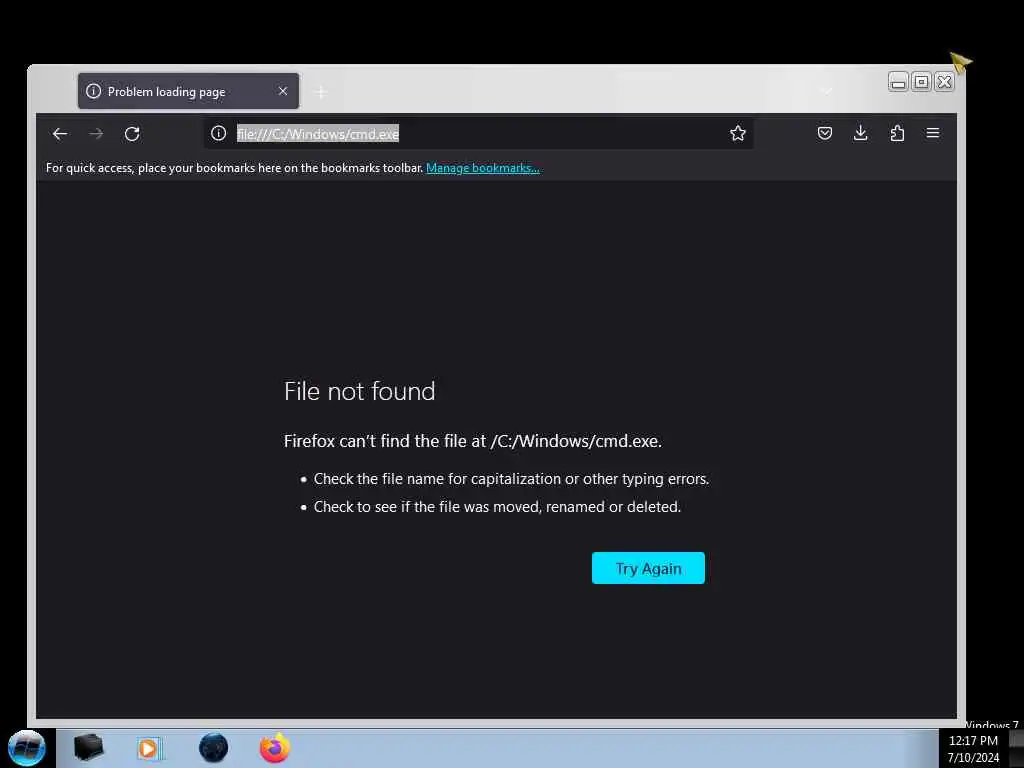The height and width of the screenshot is (768, 1024).
Task: Open the Downloads panel
Action: 861,133
